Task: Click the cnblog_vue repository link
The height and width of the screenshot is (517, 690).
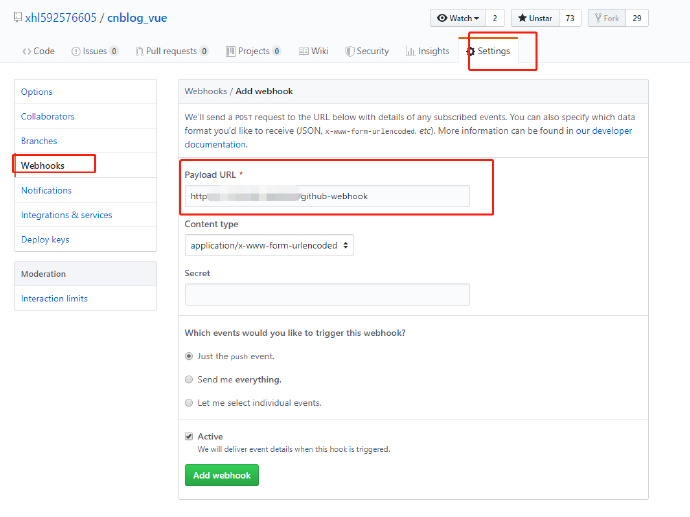Action: (x=137, y=18)
